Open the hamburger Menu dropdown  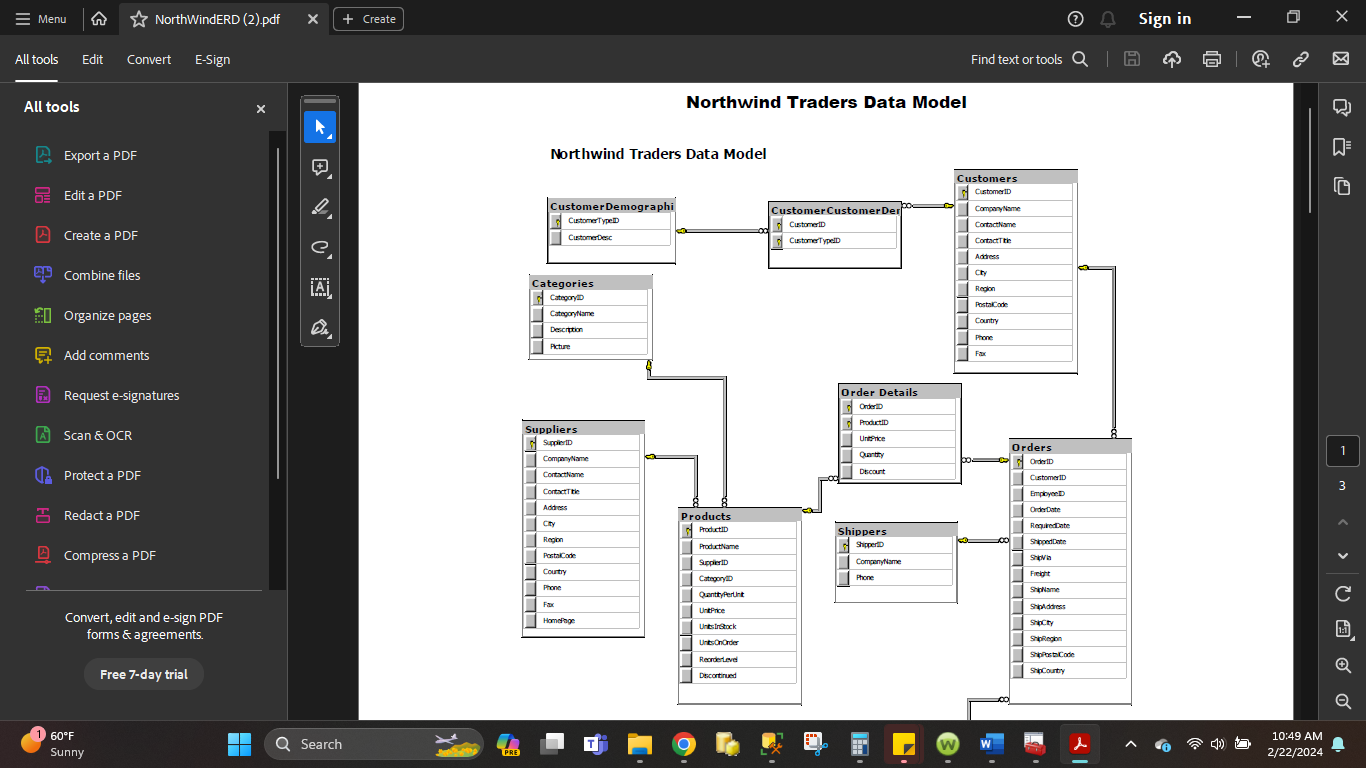(41, 19)
